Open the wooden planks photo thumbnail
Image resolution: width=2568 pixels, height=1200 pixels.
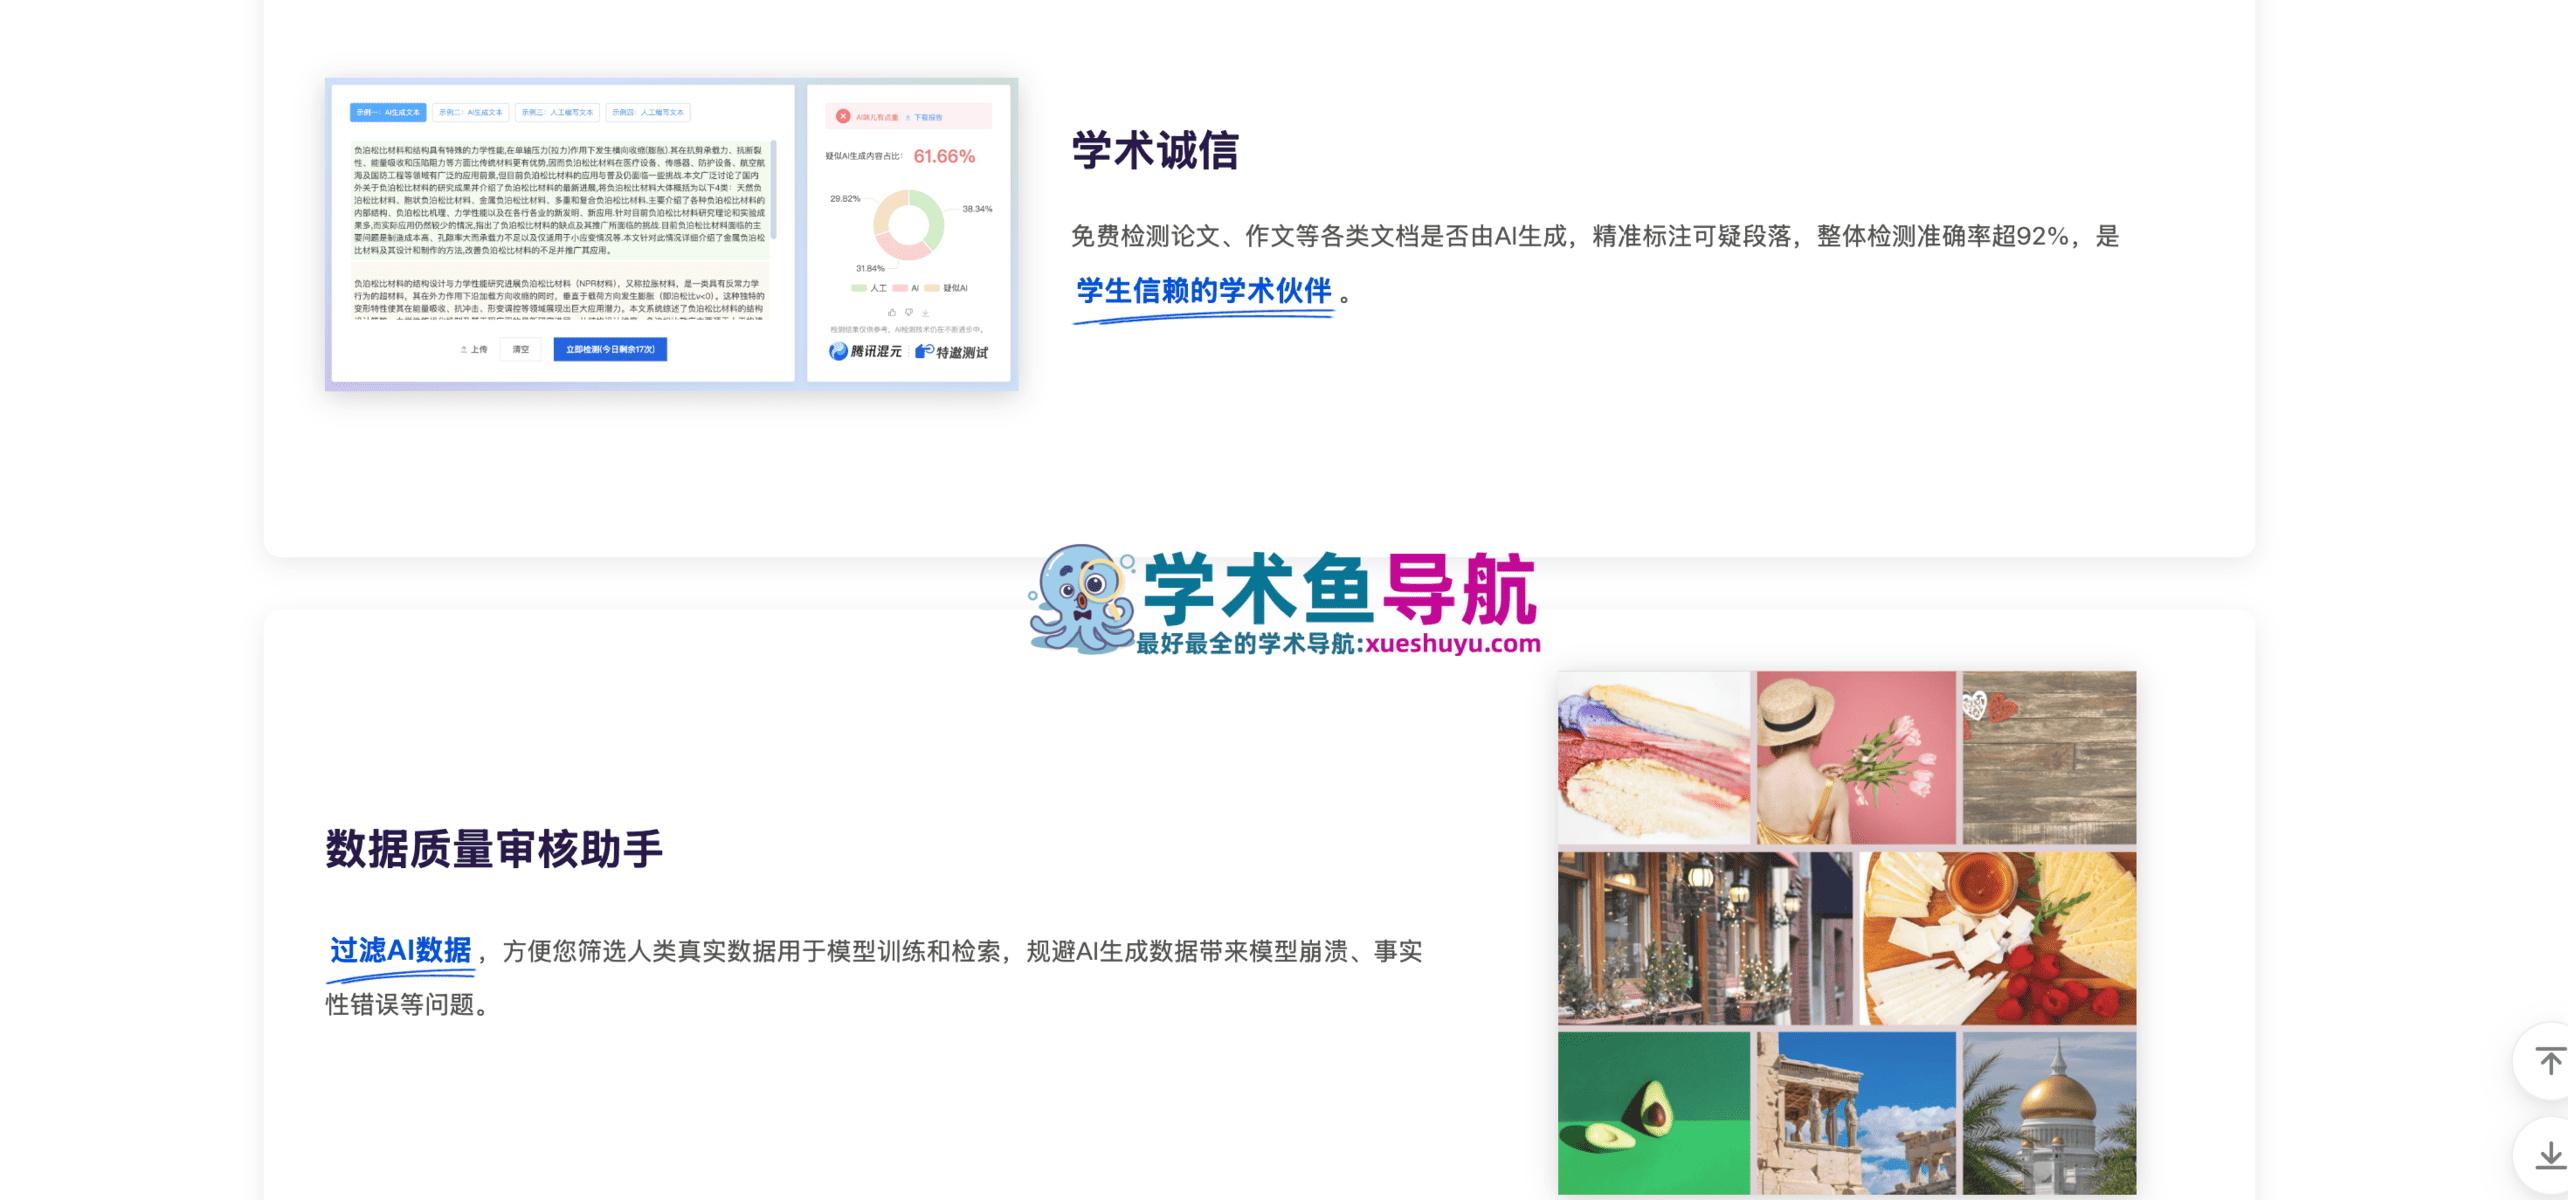(x=2049, y=757)
